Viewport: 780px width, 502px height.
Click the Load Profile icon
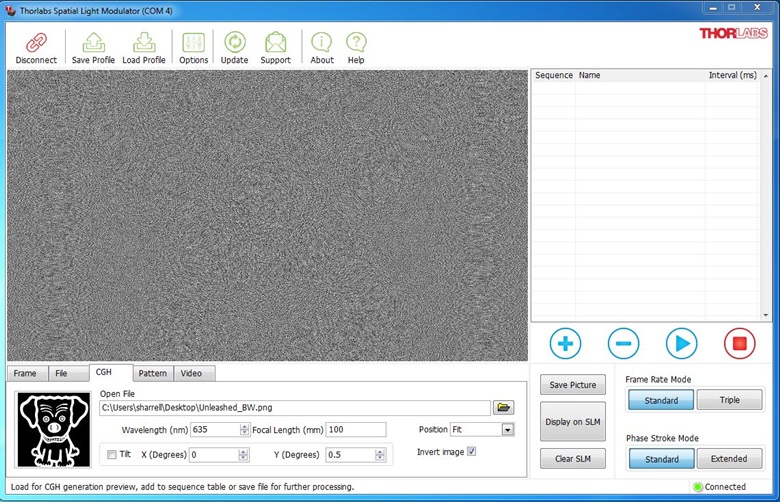(x=144, y=43)
